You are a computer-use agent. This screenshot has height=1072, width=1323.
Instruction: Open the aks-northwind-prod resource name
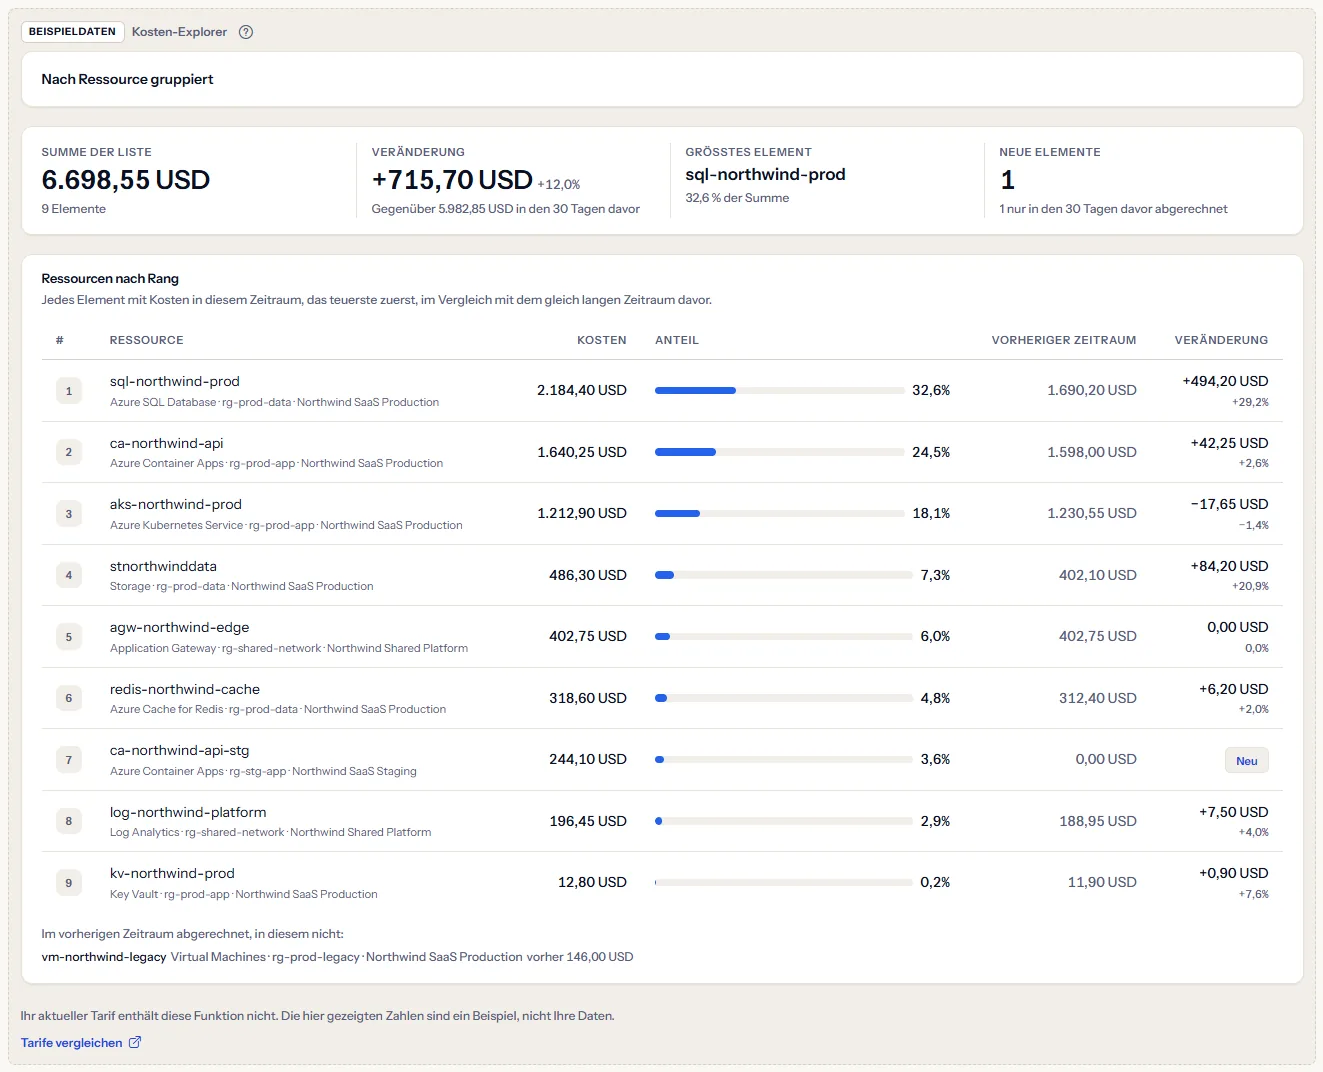176,504
